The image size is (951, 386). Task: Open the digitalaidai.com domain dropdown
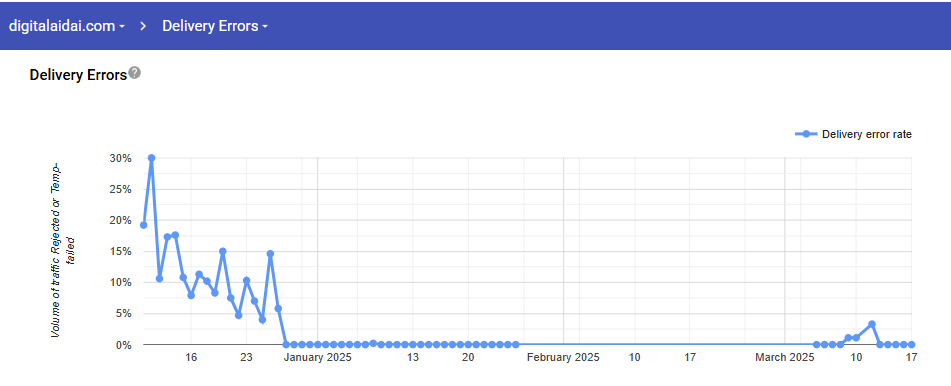(x=67, y=26)
